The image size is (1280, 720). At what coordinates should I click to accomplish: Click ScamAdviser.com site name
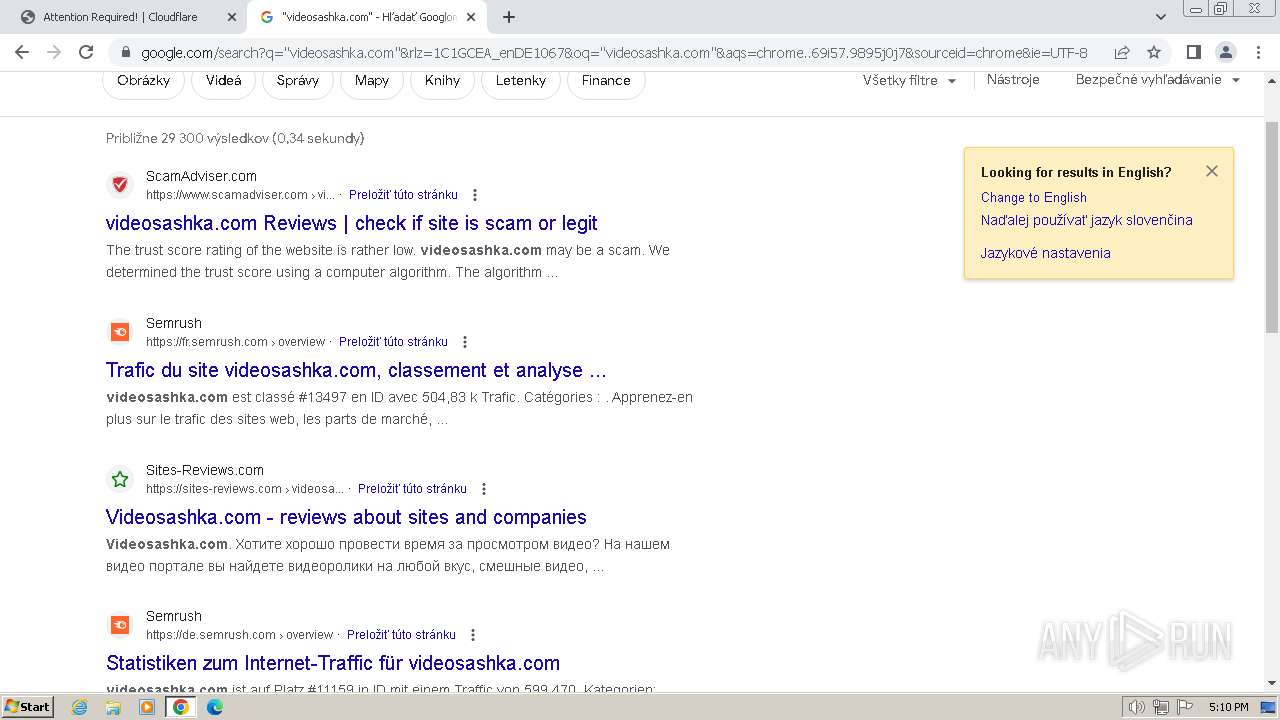201,176
